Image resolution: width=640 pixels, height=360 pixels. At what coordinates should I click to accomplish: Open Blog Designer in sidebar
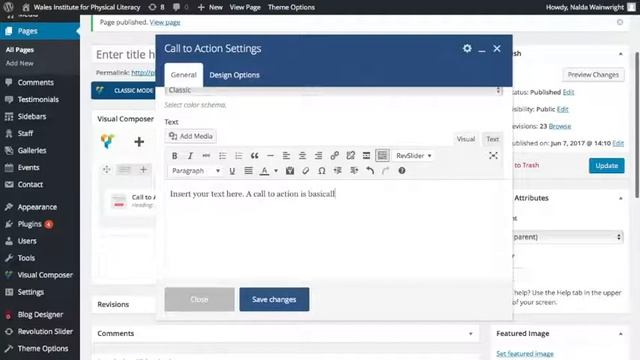[x=40, y=315]
